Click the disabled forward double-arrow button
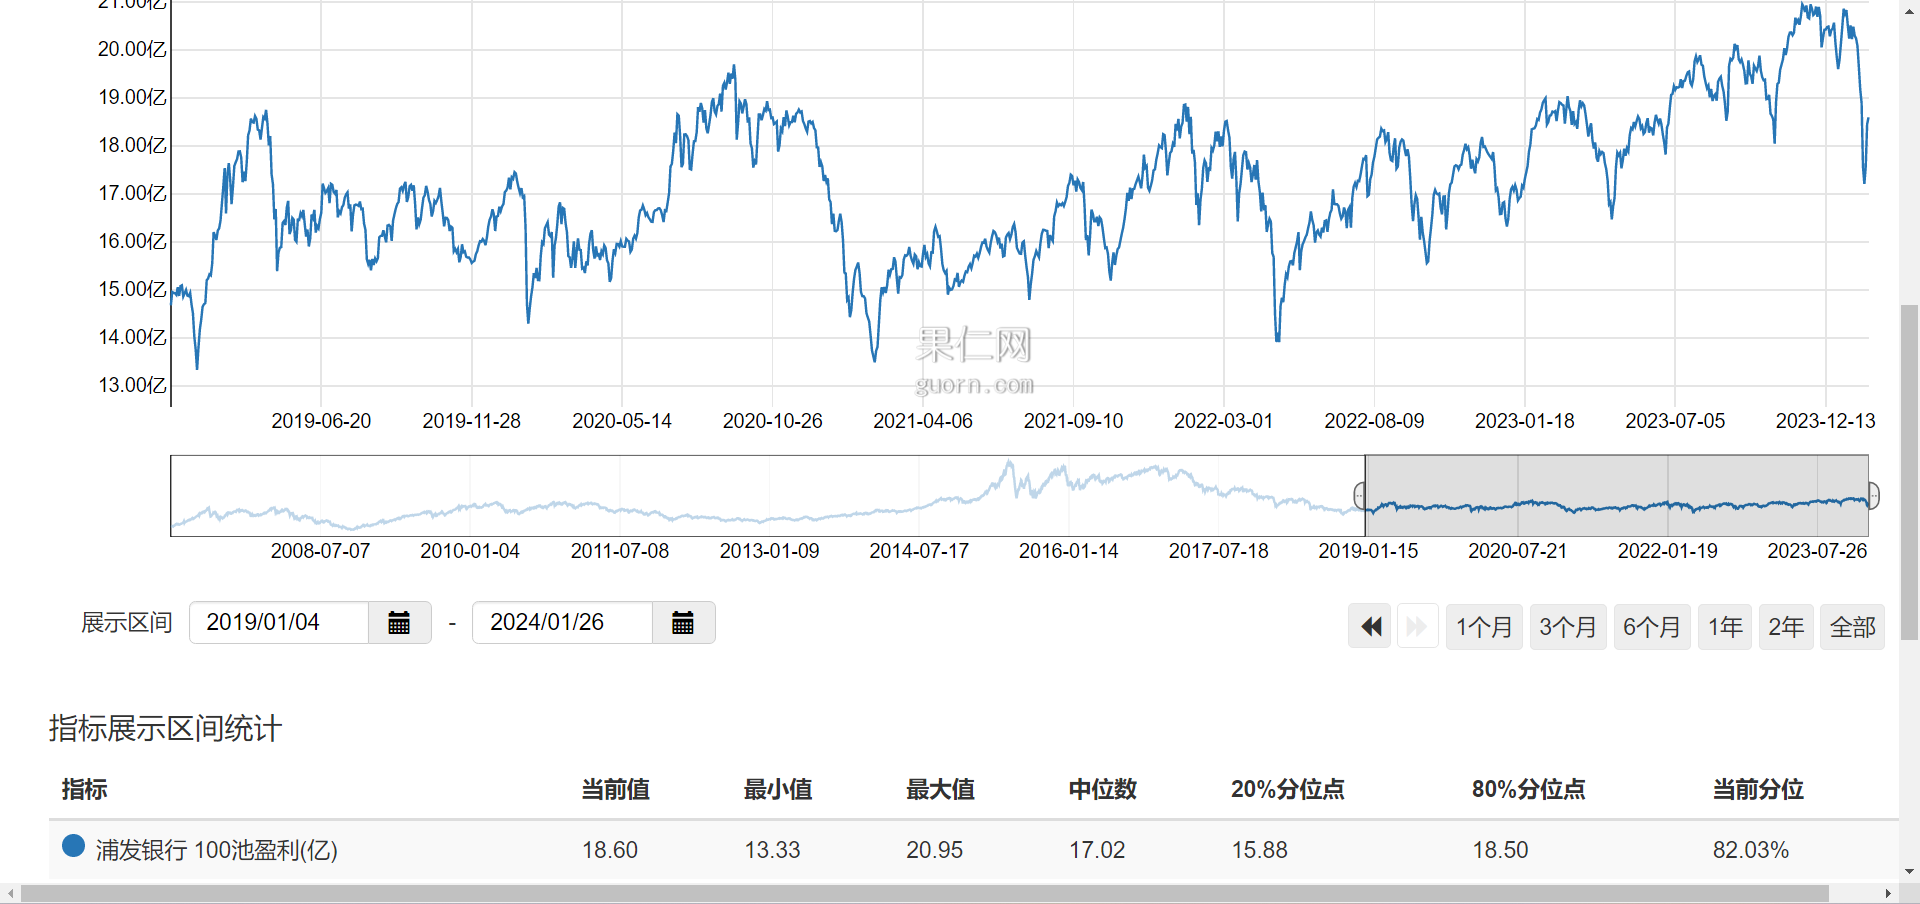Image resolution: width=1920 pixels, height=904 pixels. tap(1417, 627)
